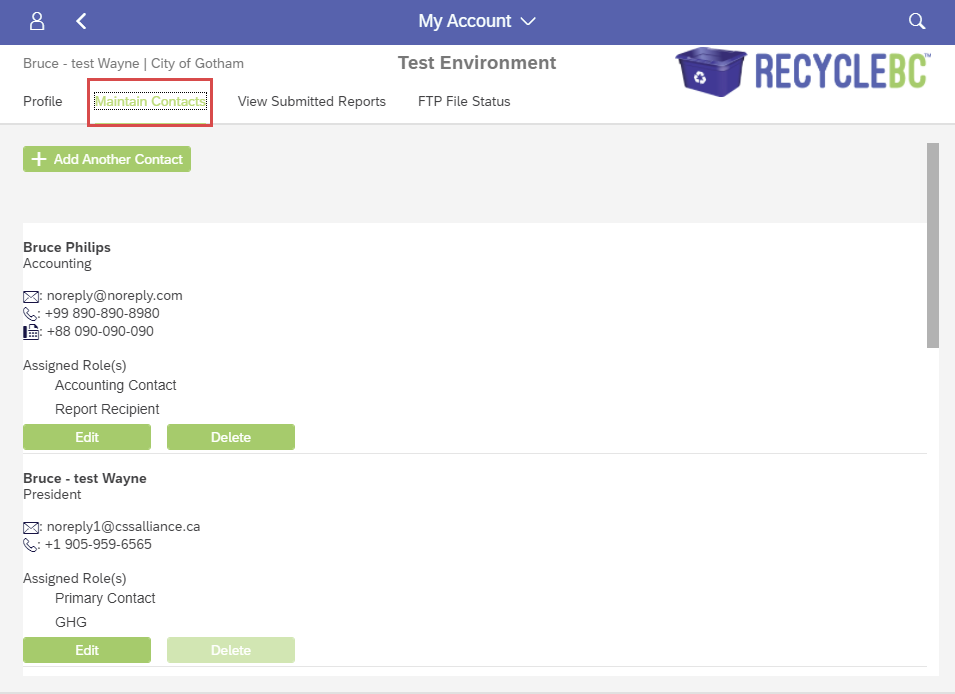The image size is (955, 694).
Task: Select the Maintain Contacts tab
Action: [150, 101]
